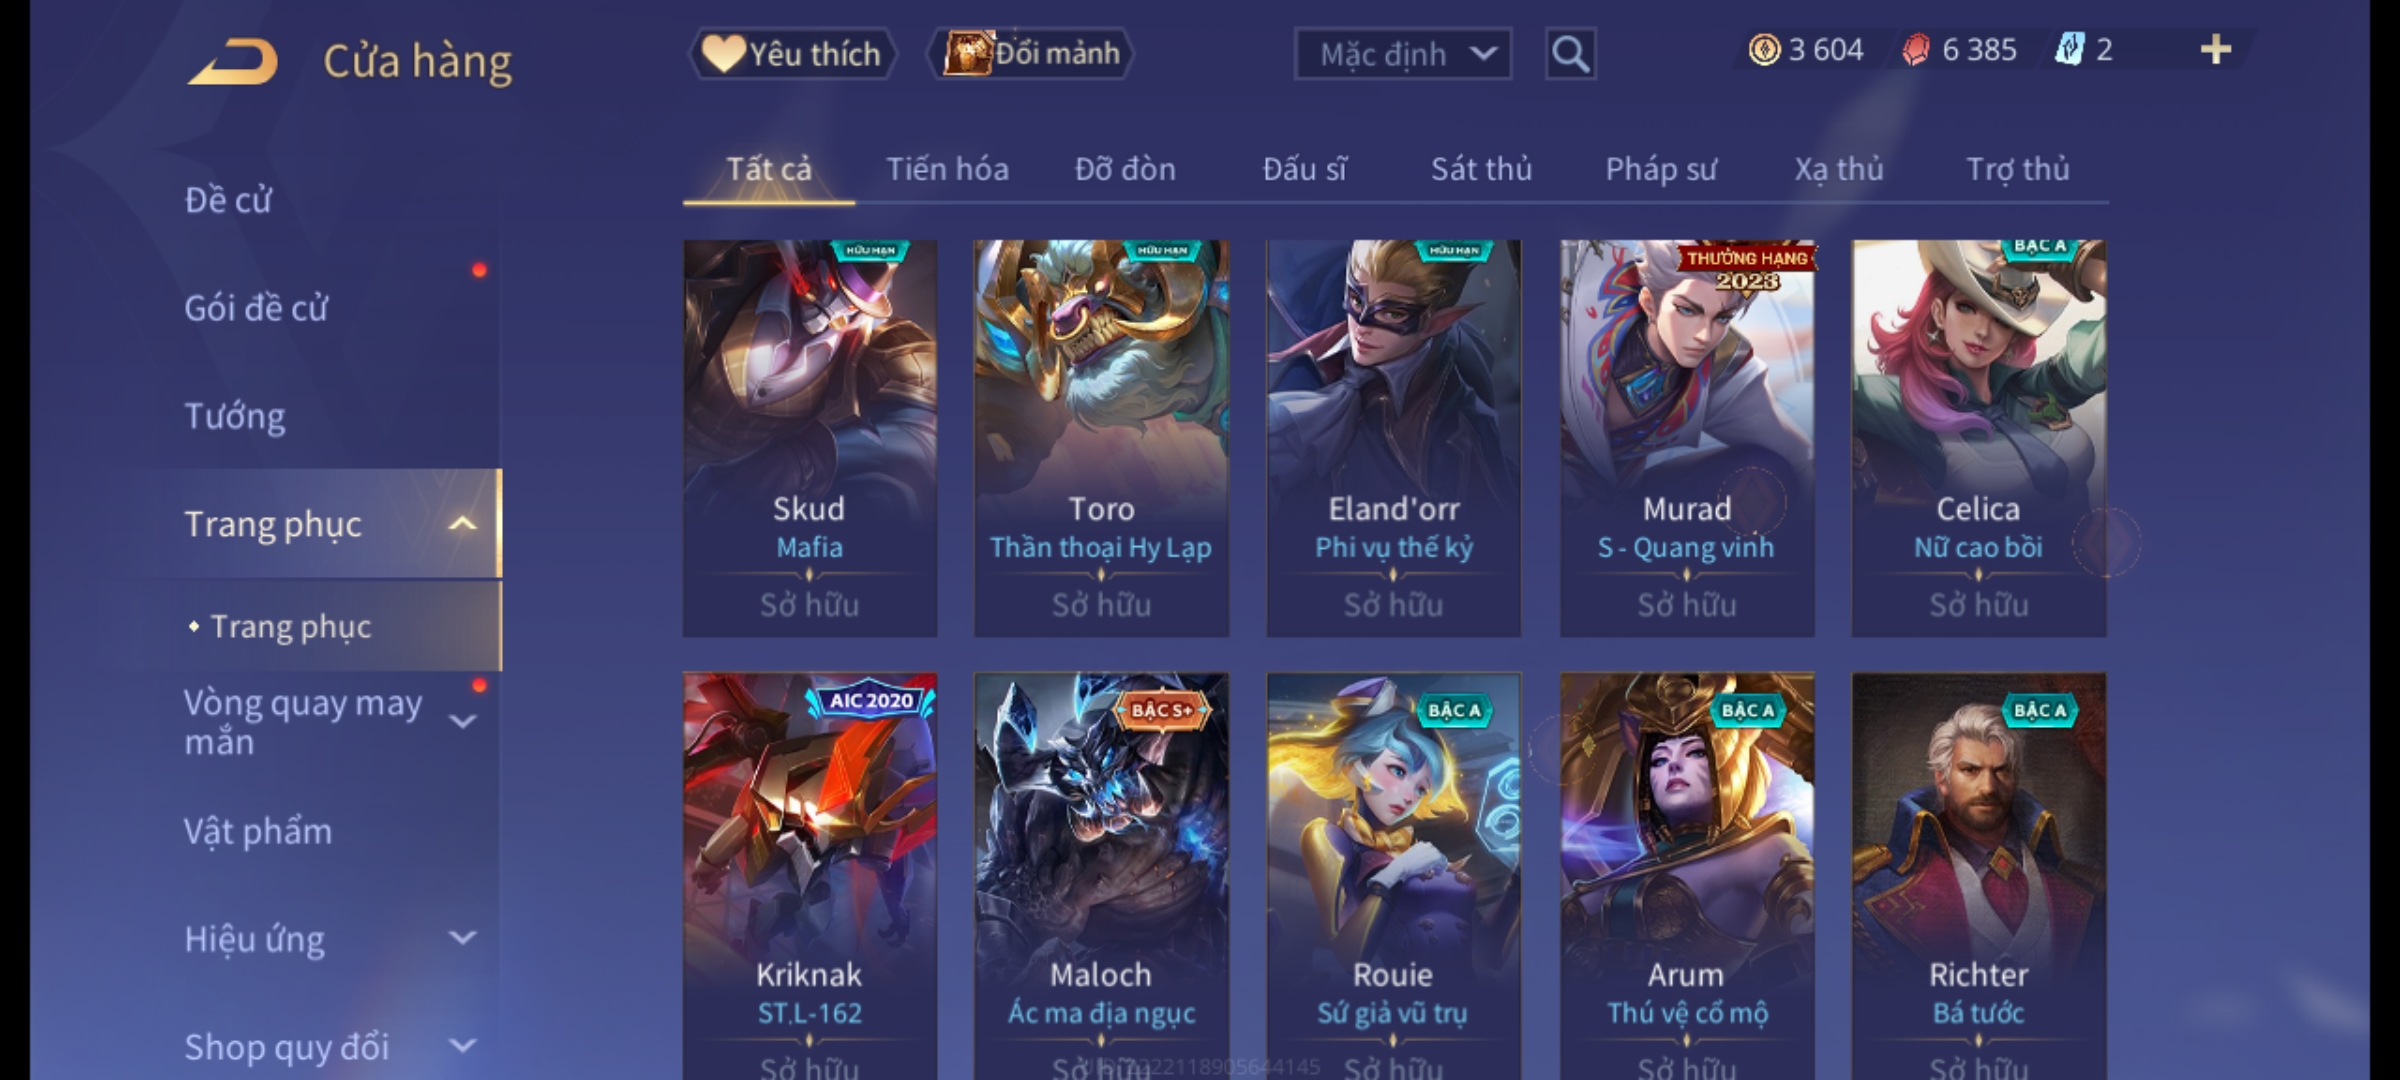Click the gold coin currency icon
2400x1080 pixels.
tap(1764, 50)
